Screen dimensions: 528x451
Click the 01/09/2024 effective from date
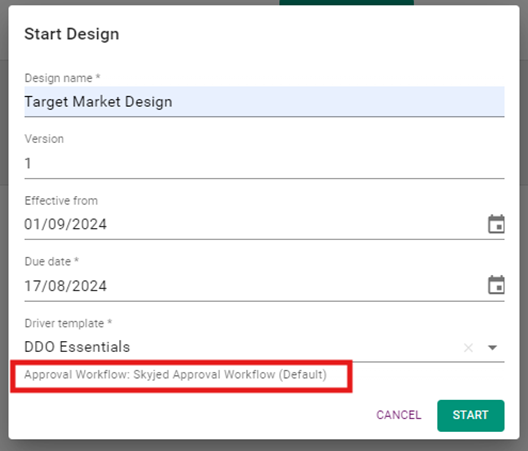click(65, 224)
